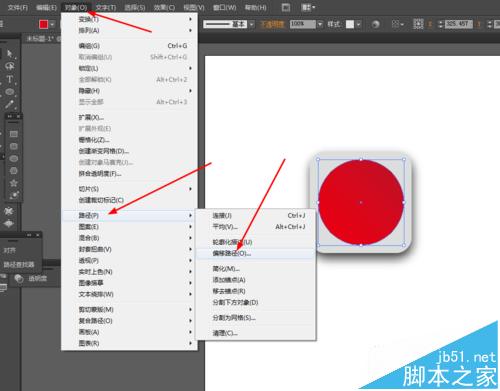The height and width of the screenshot is (391, 500).
Task: Choose Flare tool in floating shape panel
Action: coord(14,195)
